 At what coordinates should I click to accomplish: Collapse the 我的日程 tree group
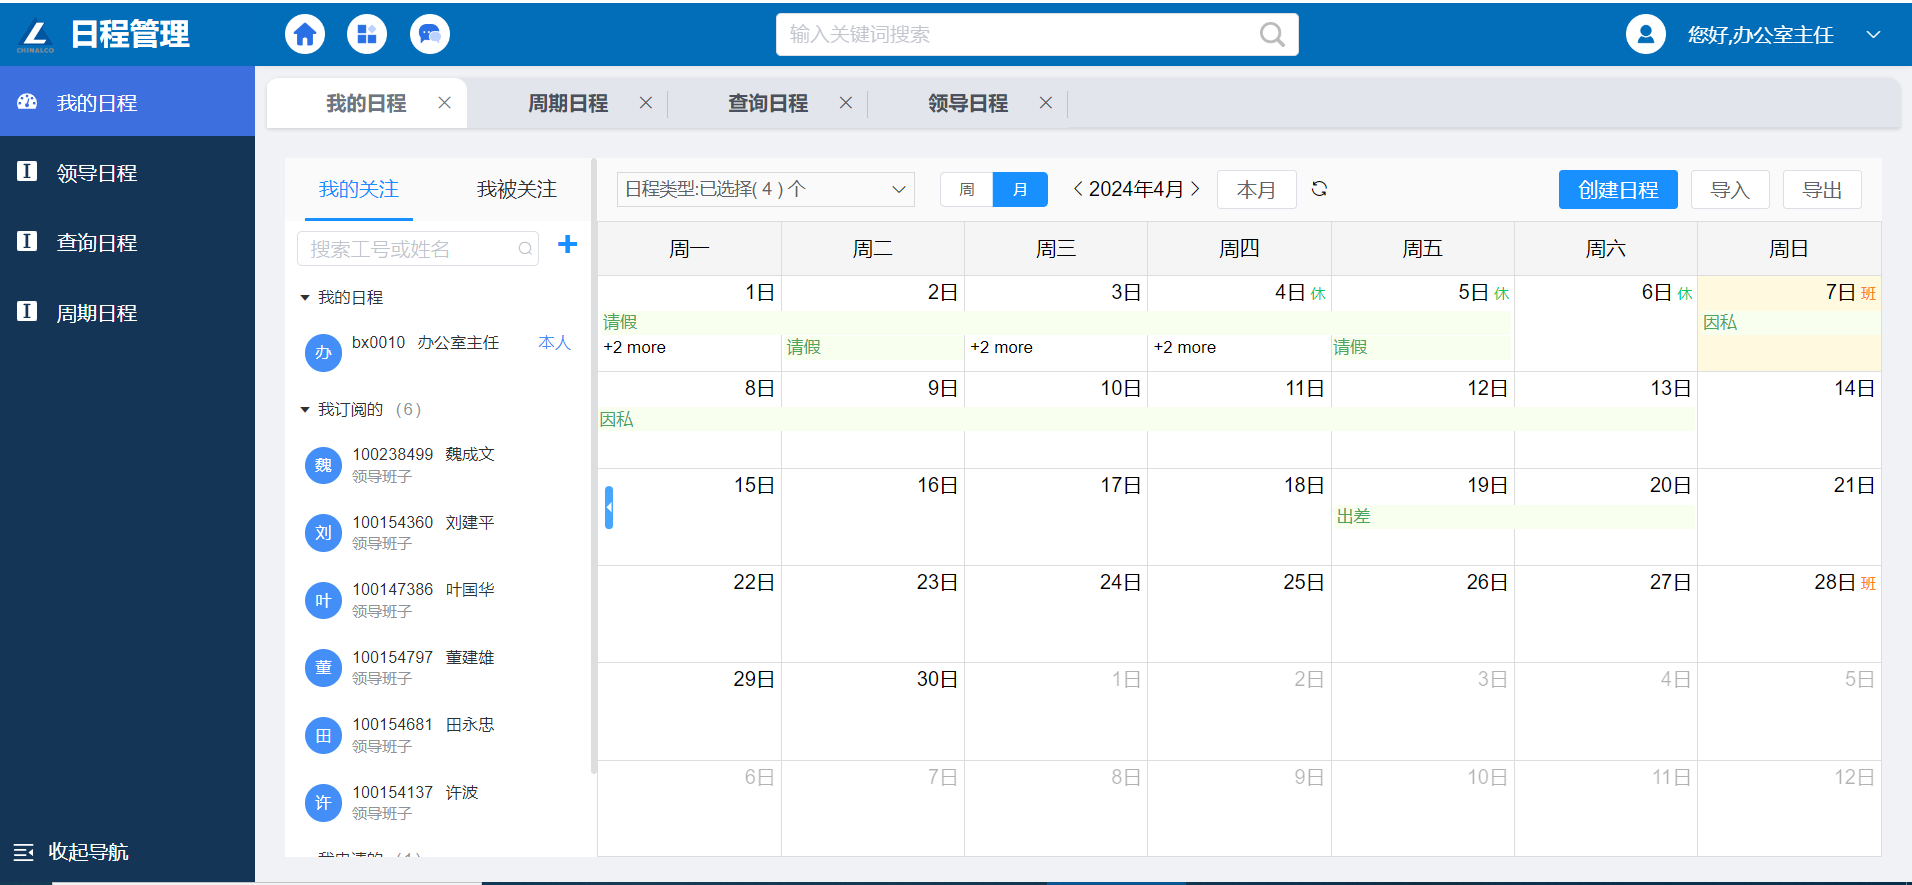305,298
